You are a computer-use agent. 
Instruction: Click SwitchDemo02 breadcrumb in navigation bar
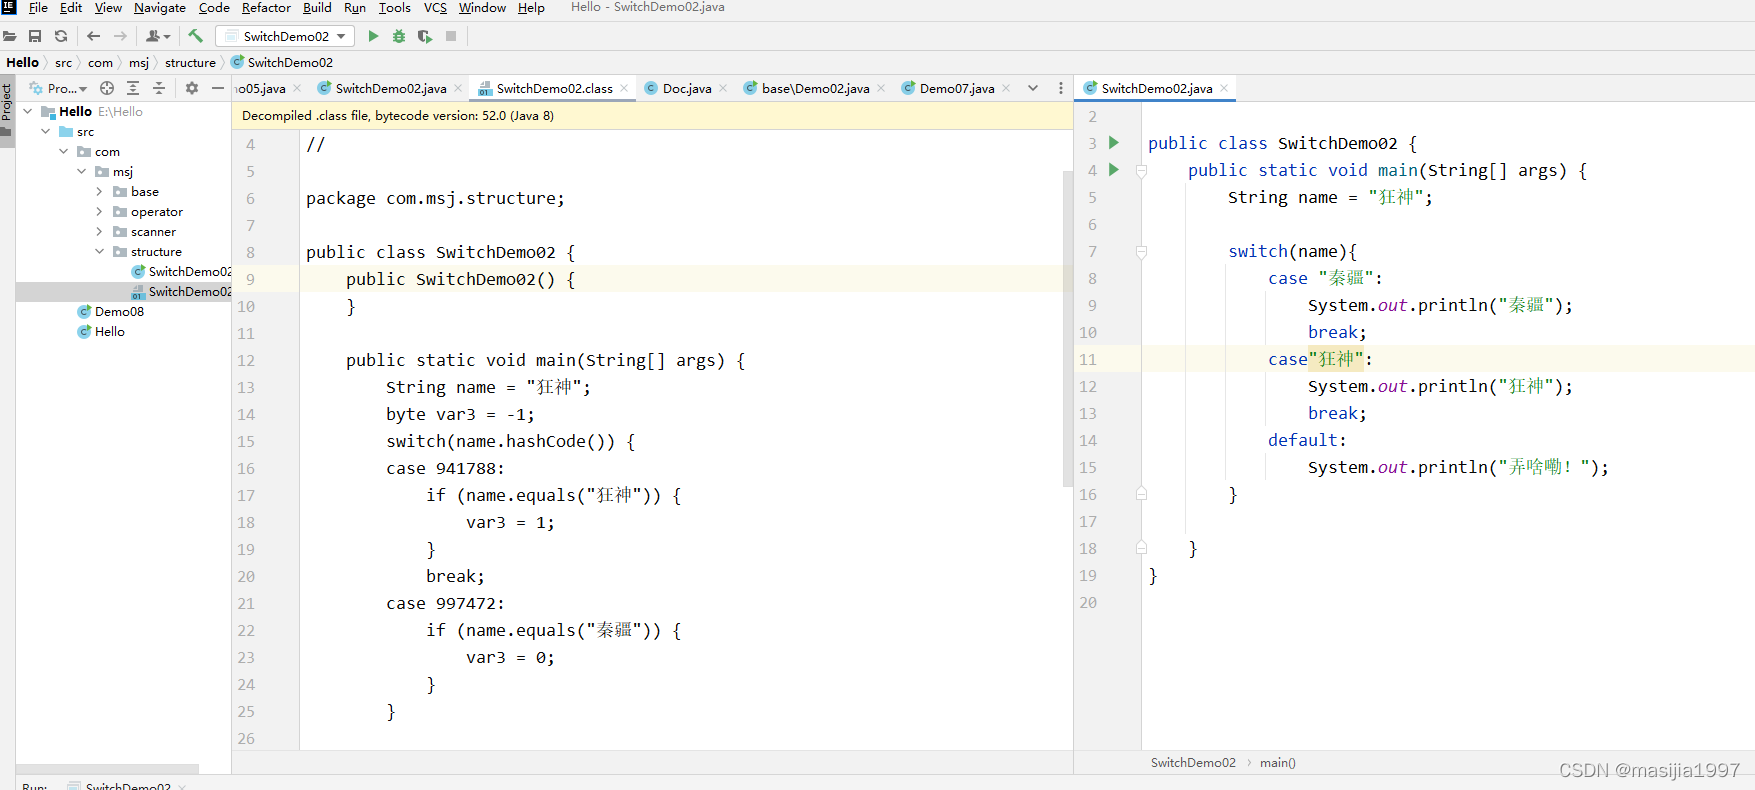pos(282,62)
